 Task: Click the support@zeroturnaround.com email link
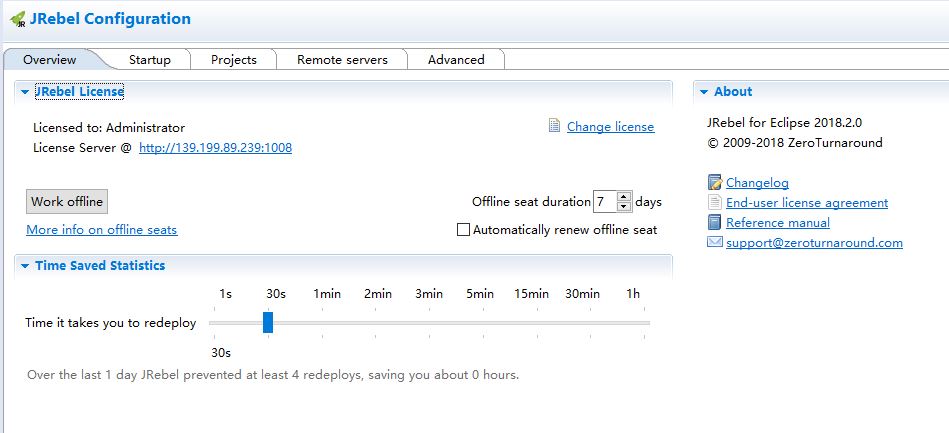point(814,243)
